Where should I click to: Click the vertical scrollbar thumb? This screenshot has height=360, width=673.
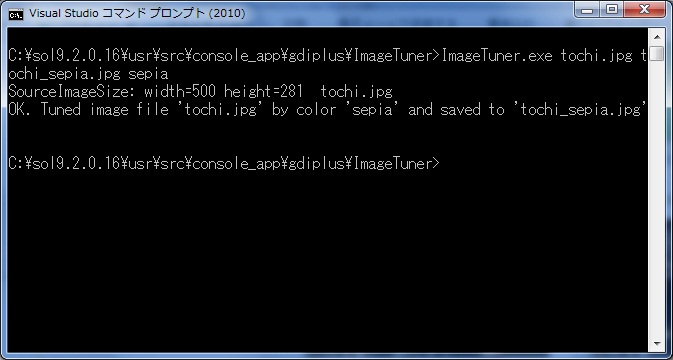(657, 54)
